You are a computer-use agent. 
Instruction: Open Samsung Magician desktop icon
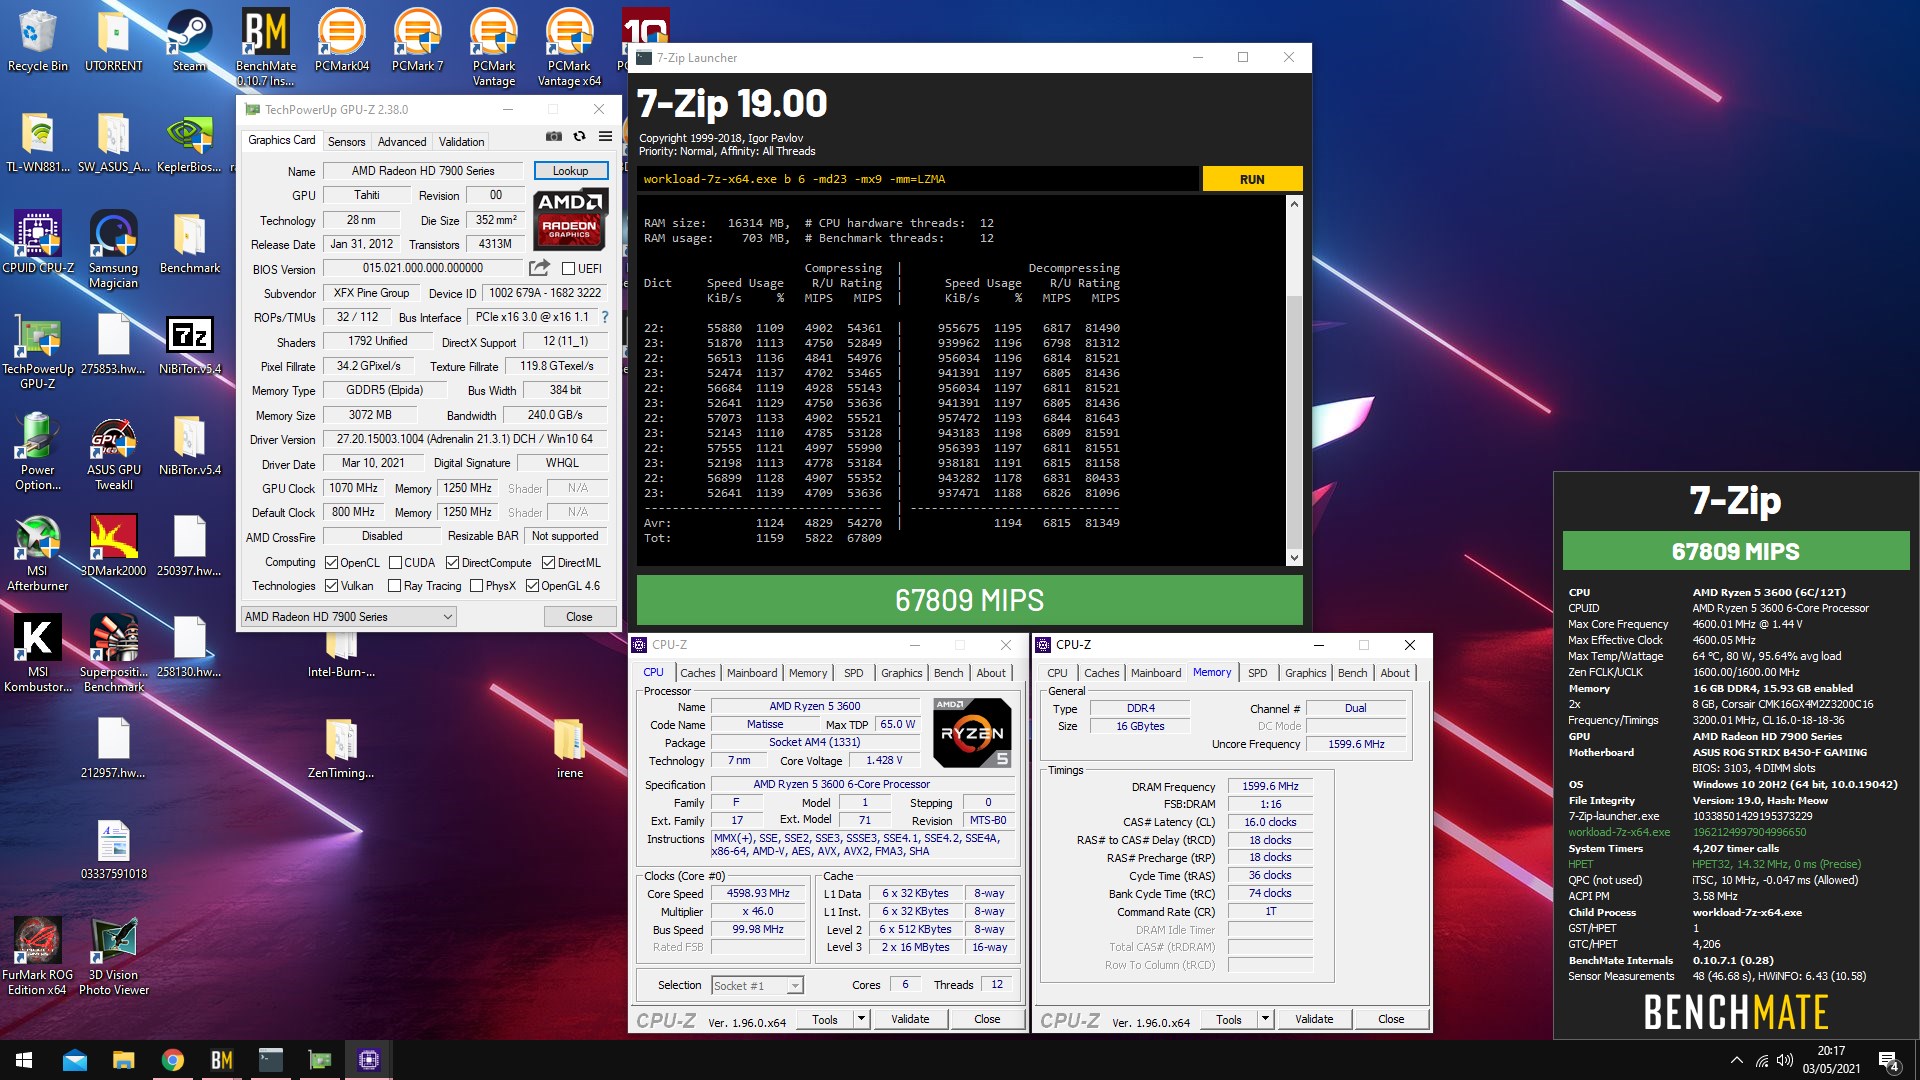(x=113, y=249)
